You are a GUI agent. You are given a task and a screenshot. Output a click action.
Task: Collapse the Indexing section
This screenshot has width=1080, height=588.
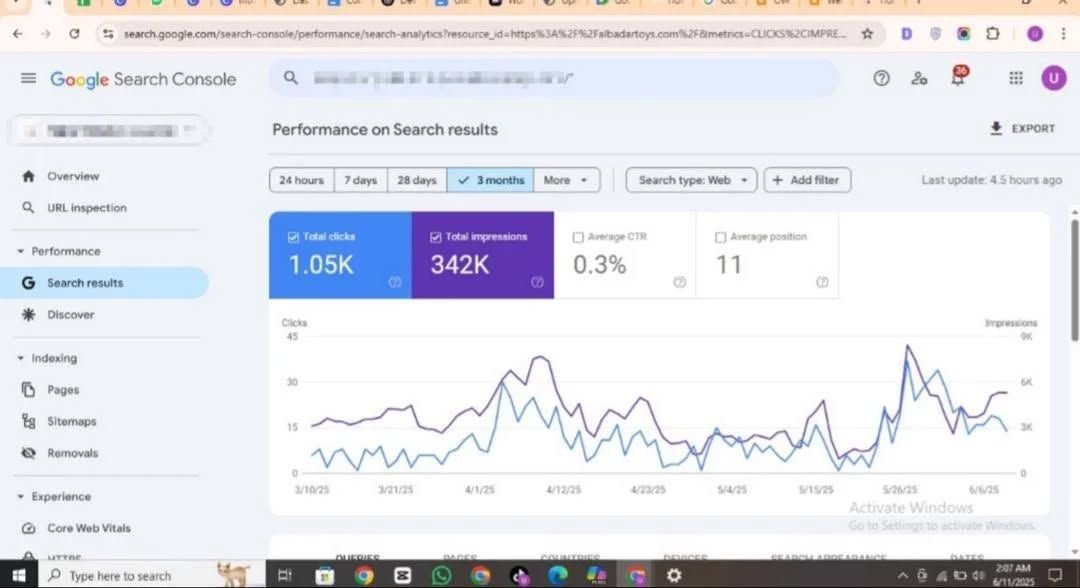point(21,358)
